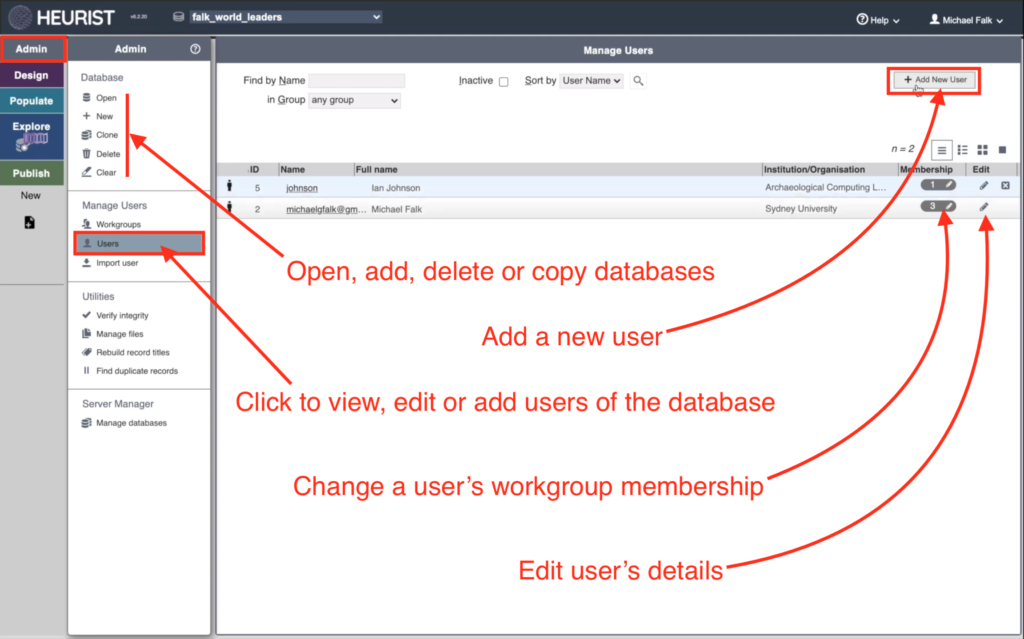This screenshot has height=639, width=1024.
Task: Sort by ID column header
Action: pos(255,169)
